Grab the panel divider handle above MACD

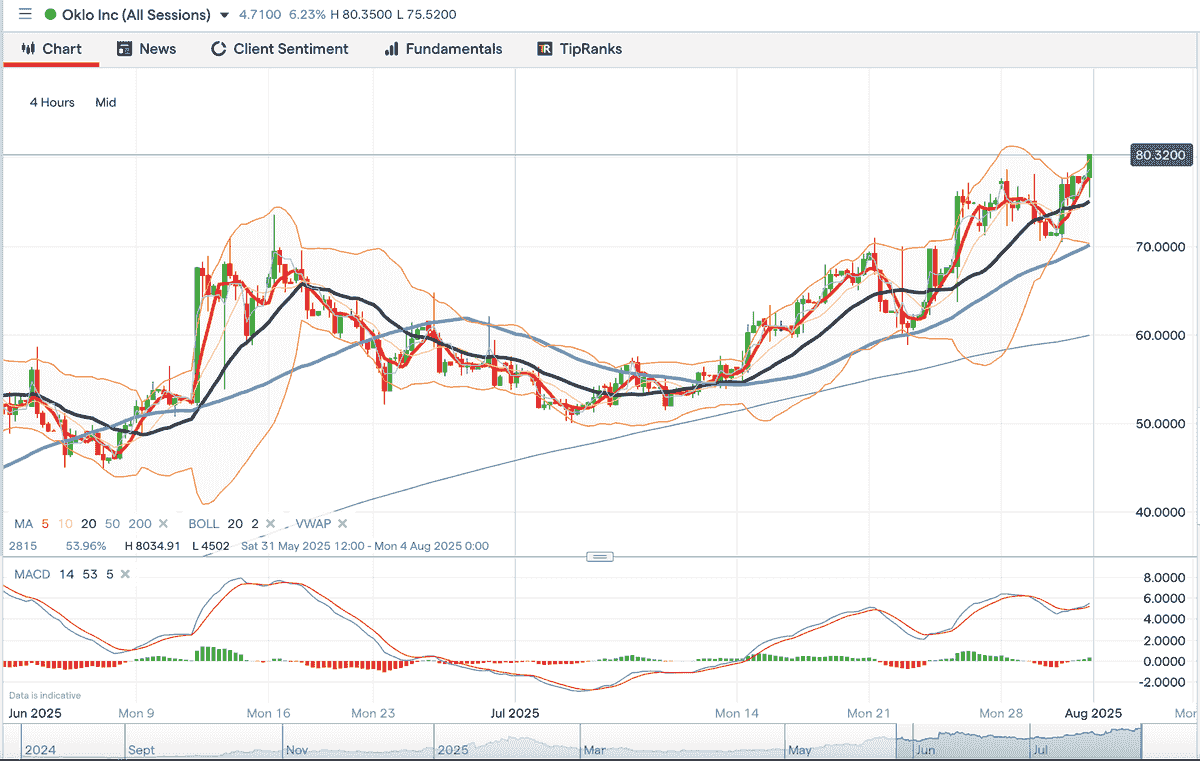coord(600,556)
